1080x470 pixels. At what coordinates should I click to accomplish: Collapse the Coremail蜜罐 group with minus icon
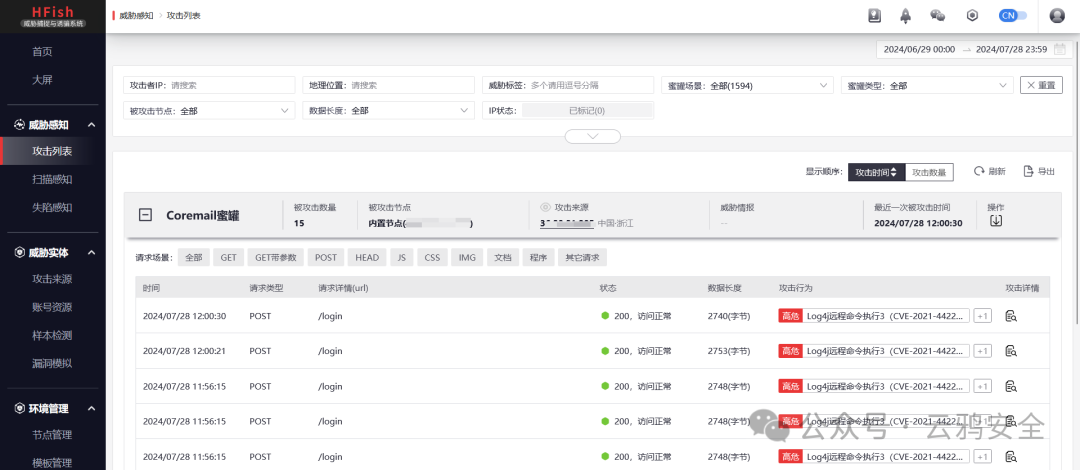(145, 215)
